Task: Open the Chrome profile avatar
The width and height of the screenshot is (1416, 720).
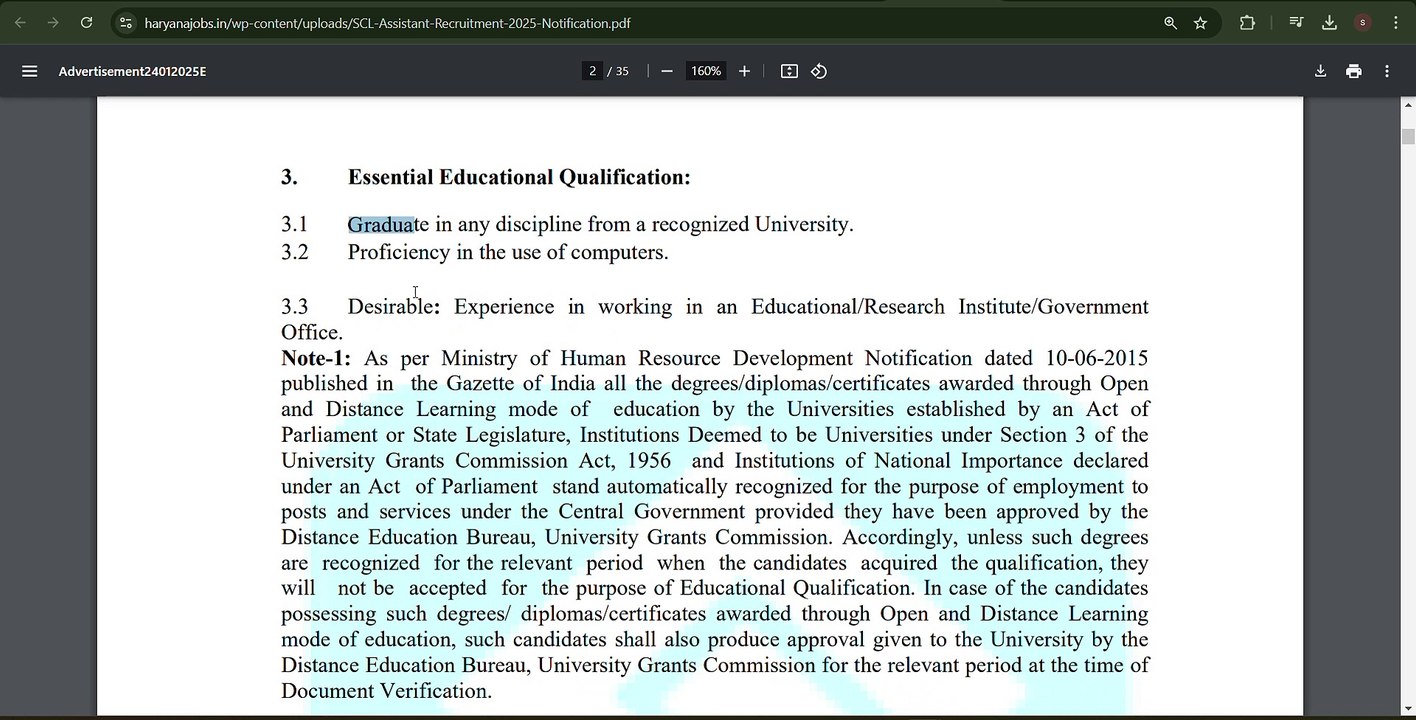Action: tap(1363, 23)
